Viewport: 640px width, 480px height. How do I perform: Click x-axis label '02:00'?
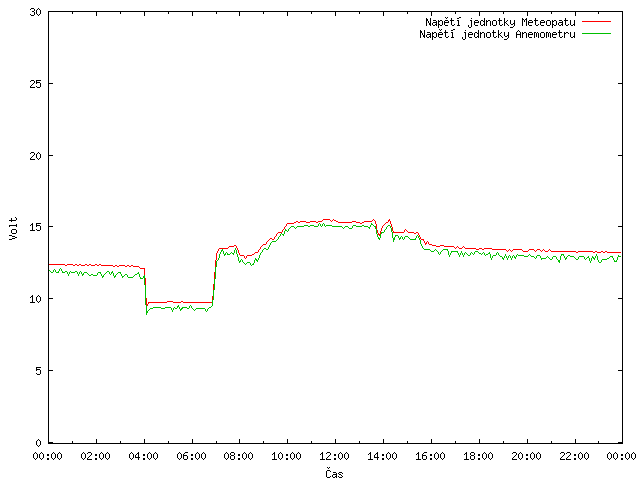[96, 456]
